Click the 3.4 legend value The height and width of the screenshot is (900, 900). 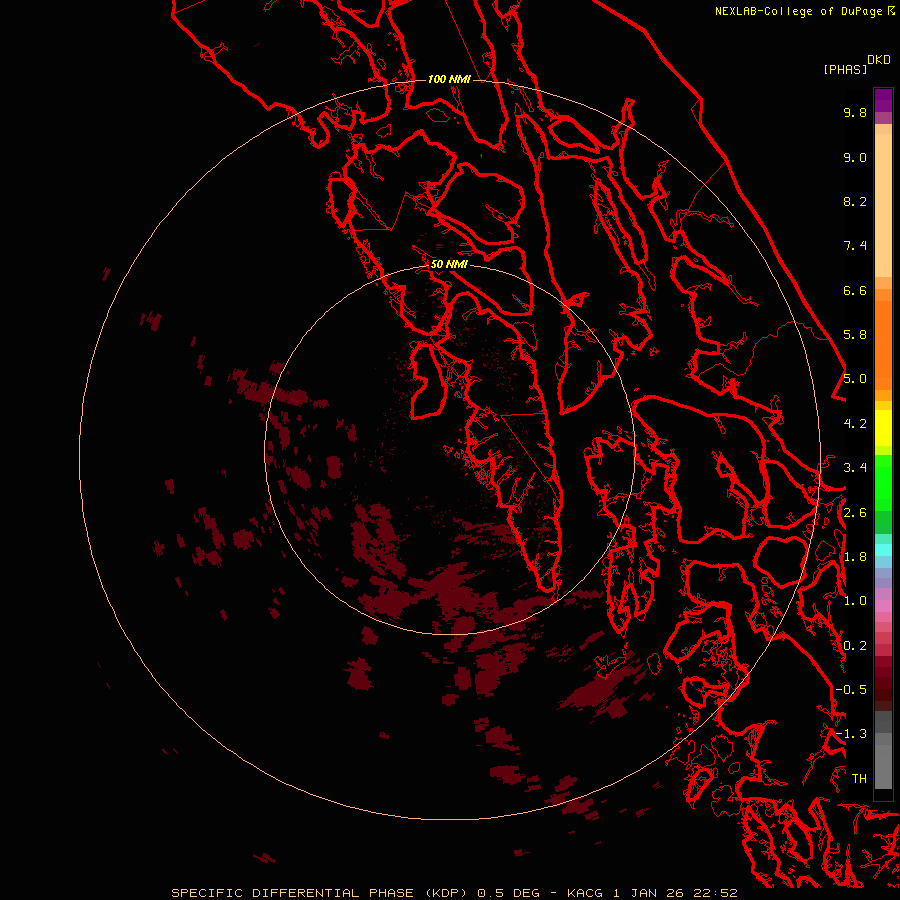pyautogui.click(x=855, y=468)
